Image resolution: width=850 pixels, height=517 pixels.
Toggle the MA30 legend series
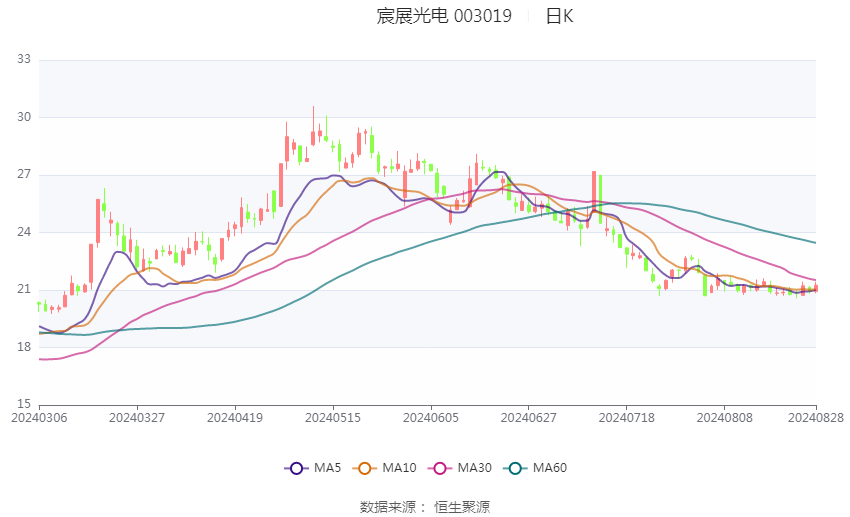[x=460, y=468]
